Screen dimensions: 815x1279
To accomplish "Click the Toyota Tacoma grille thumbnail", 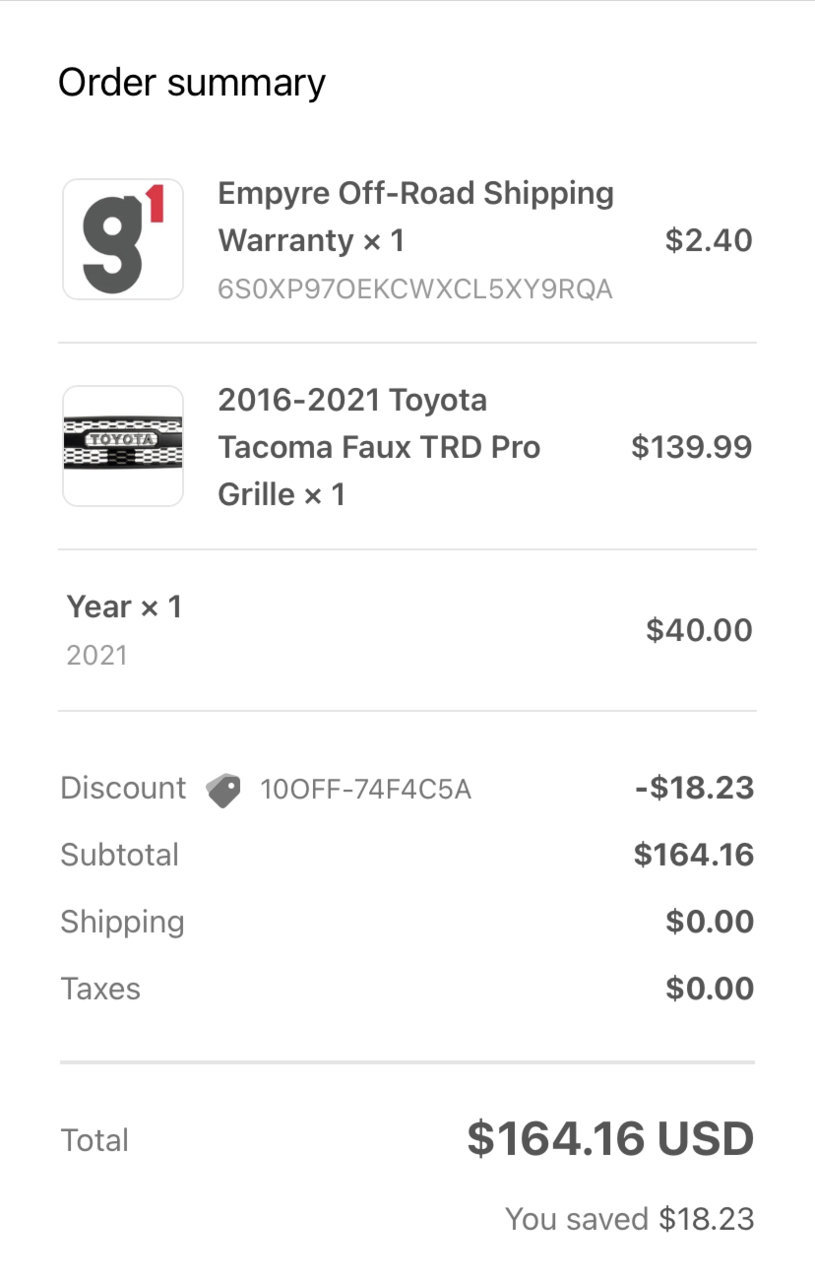I will [x=123, y=446].
